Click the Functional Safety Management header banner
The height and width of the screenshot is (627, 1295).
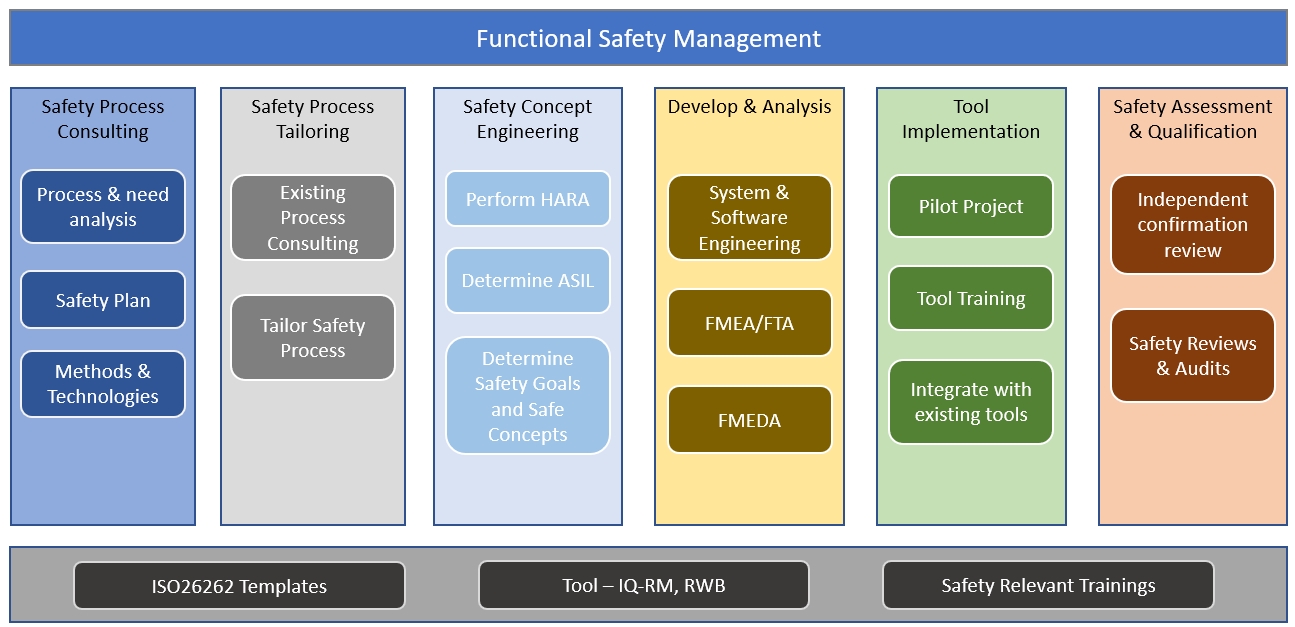pos(648,39)
